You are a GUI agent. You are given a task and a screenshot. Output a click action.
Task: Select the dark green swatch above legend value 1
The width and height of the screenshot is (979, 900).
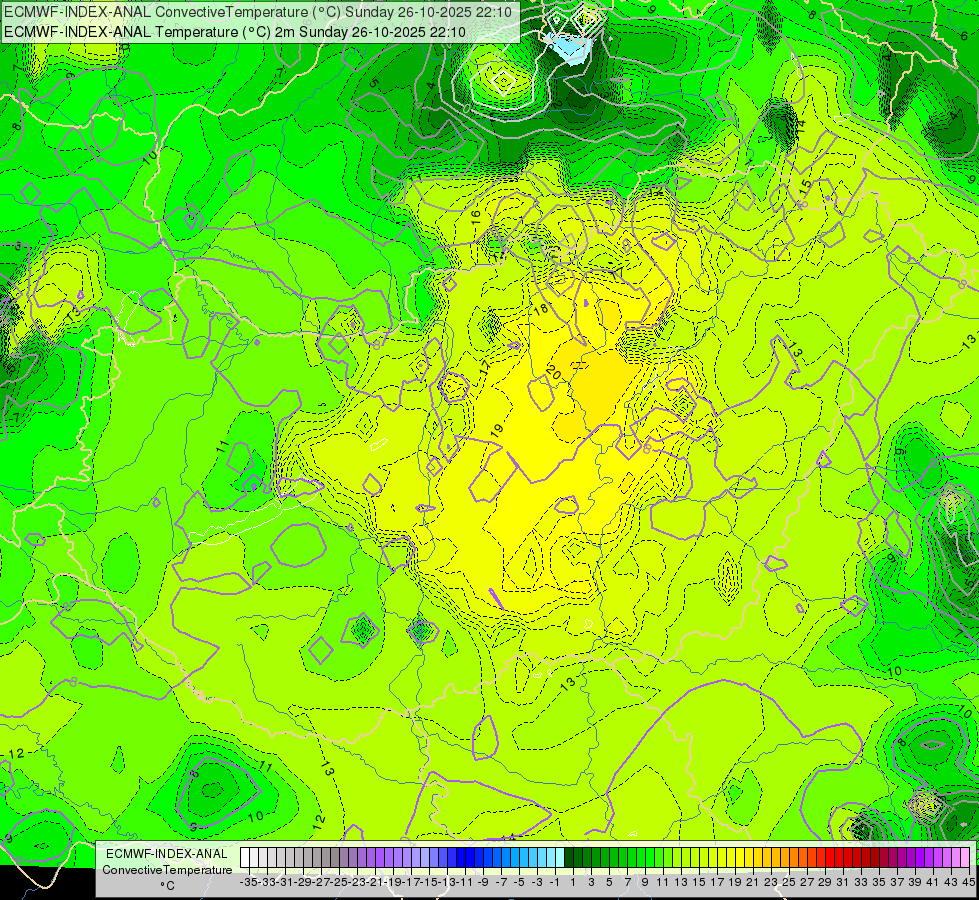point(569,857)
